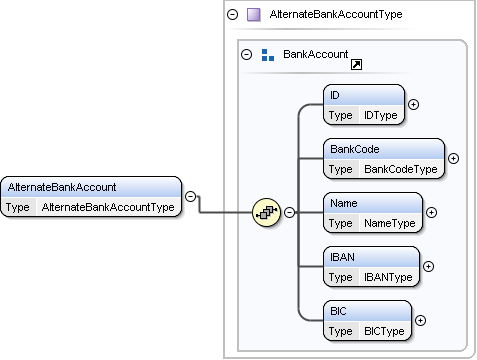Image resolution: width=477 pixels, height=360 pixels.
Task: Click the BankAccount group label
Action: pos(315,54)
